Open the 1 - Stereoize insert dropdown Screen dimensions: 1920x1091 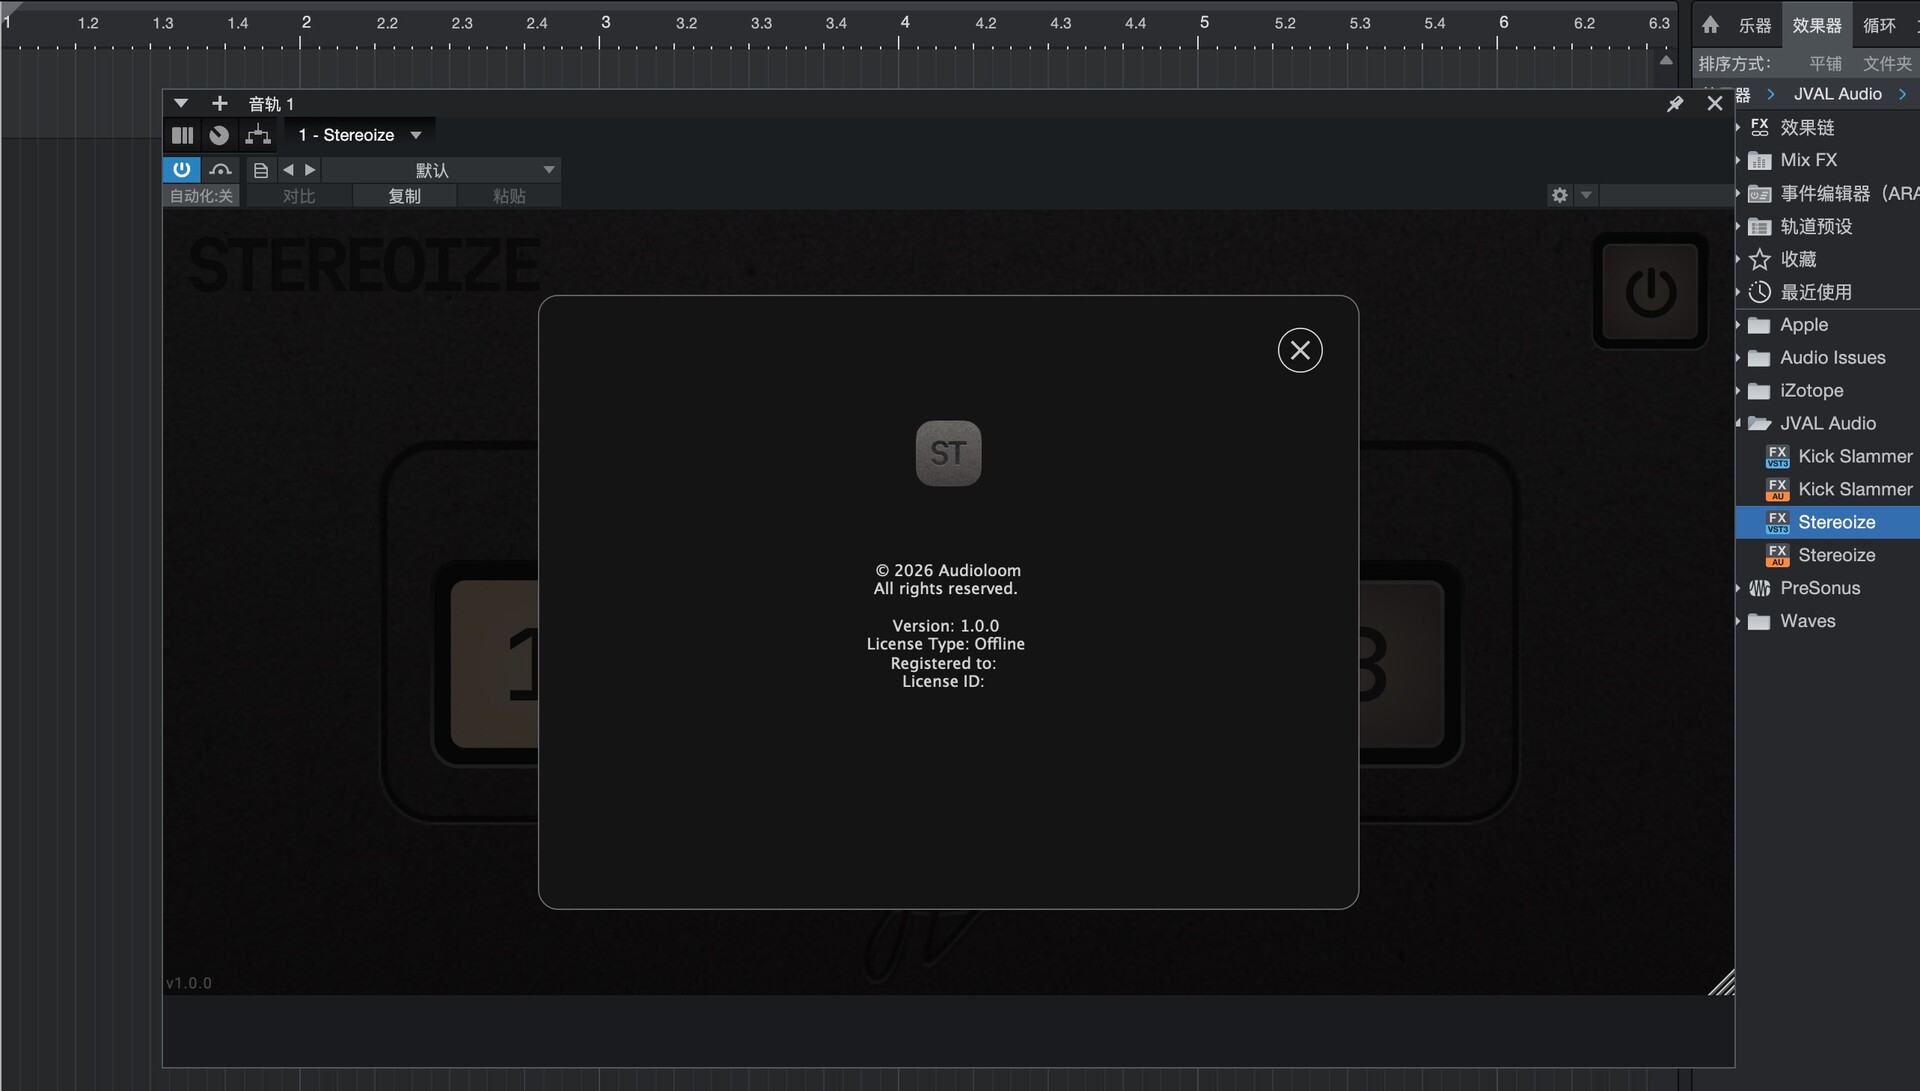359,135
